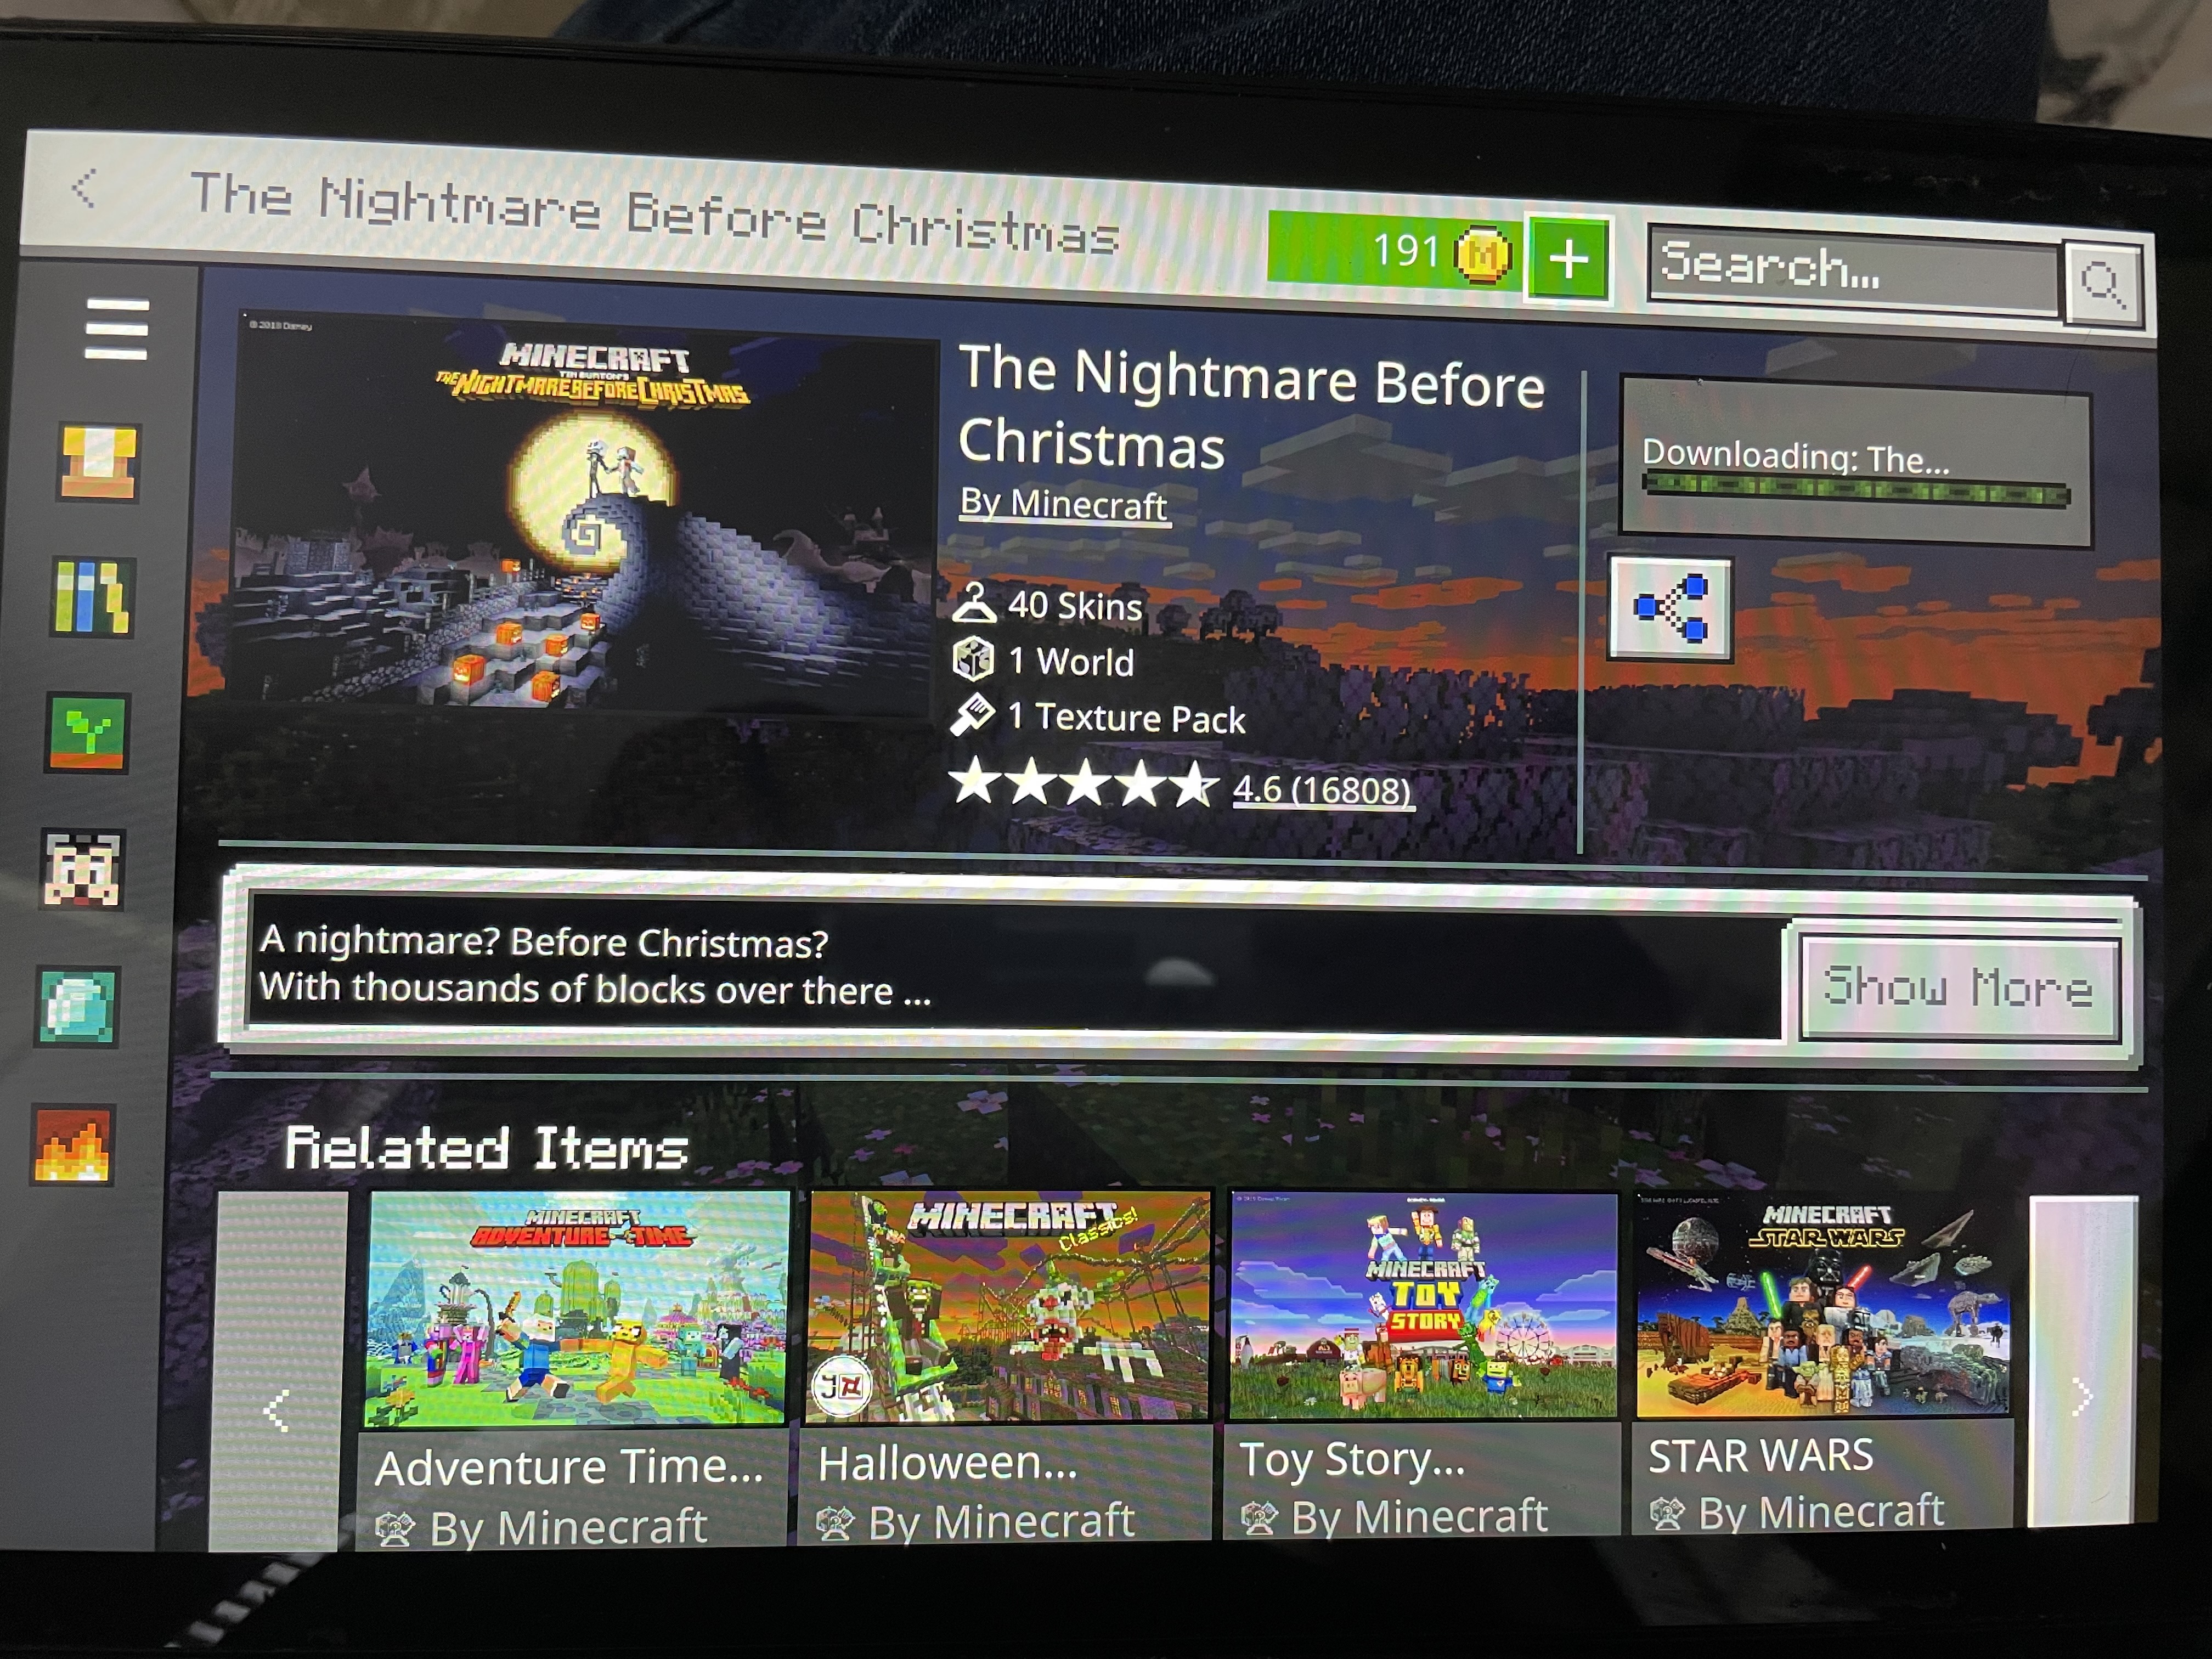2212x1659 pixels.
Task: Select the green sapling sidebar icon
Action: [x=87, y=733]
